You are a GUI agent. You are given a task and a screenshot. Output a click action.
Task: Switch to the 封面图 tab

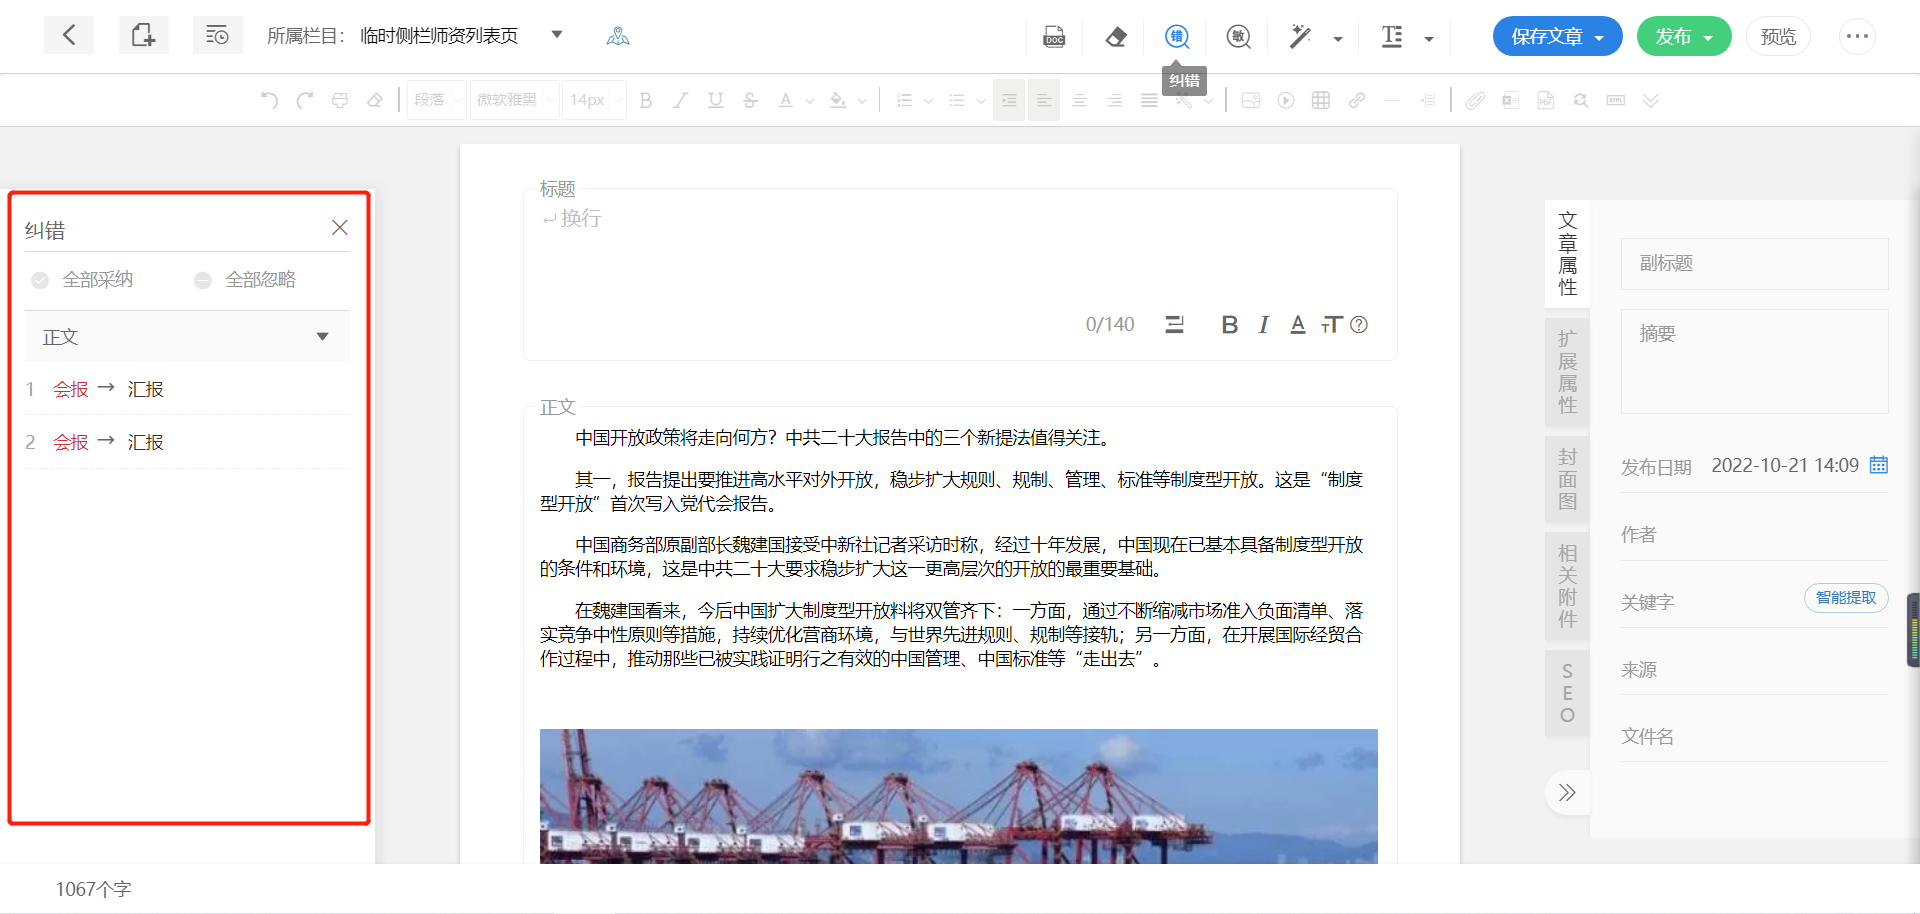(x=1567, y=479)
